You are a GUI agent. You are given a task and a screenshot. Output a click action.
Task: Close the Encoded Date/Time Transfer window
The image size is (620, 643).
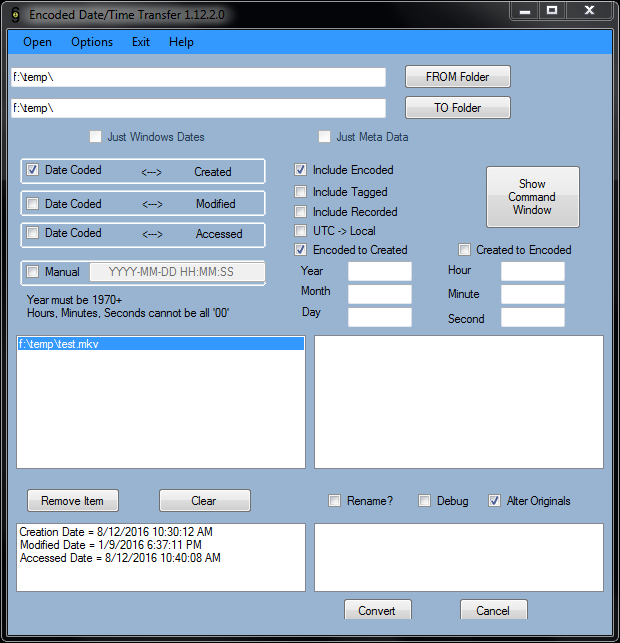[589, 11]
